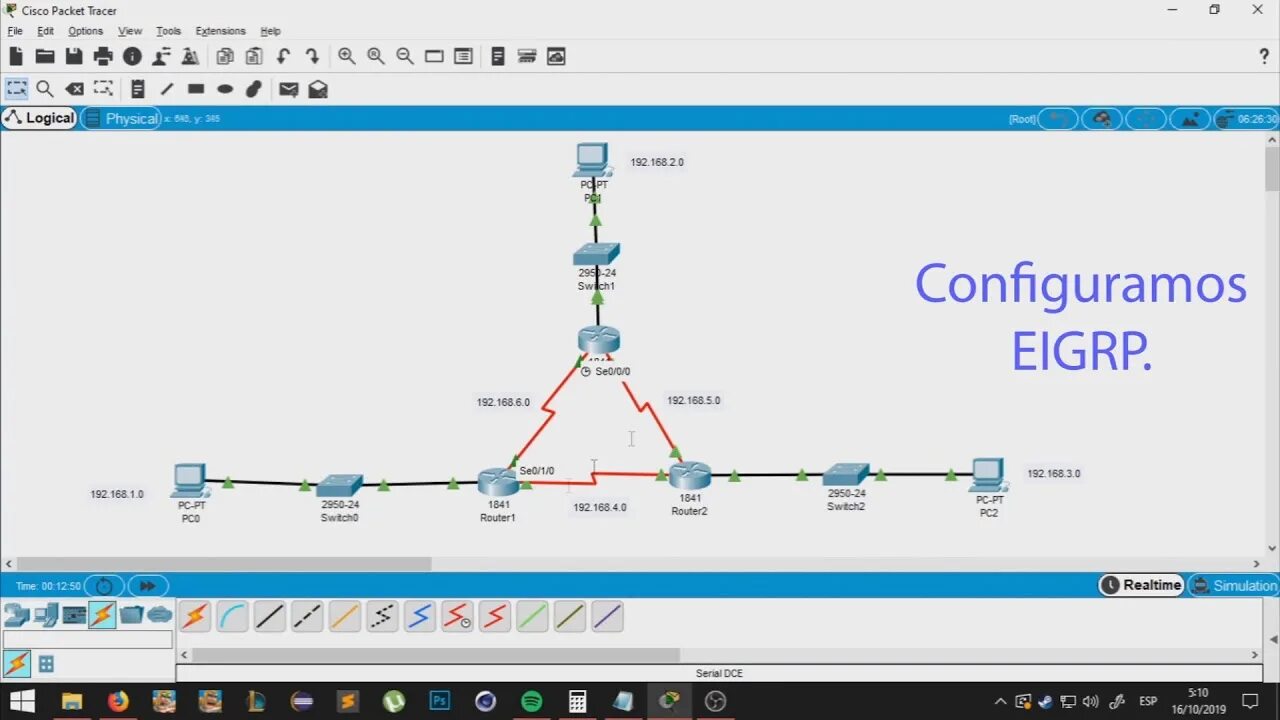Select the Draw Rectangle tool
1280x720 pixels.
(196, 89)
